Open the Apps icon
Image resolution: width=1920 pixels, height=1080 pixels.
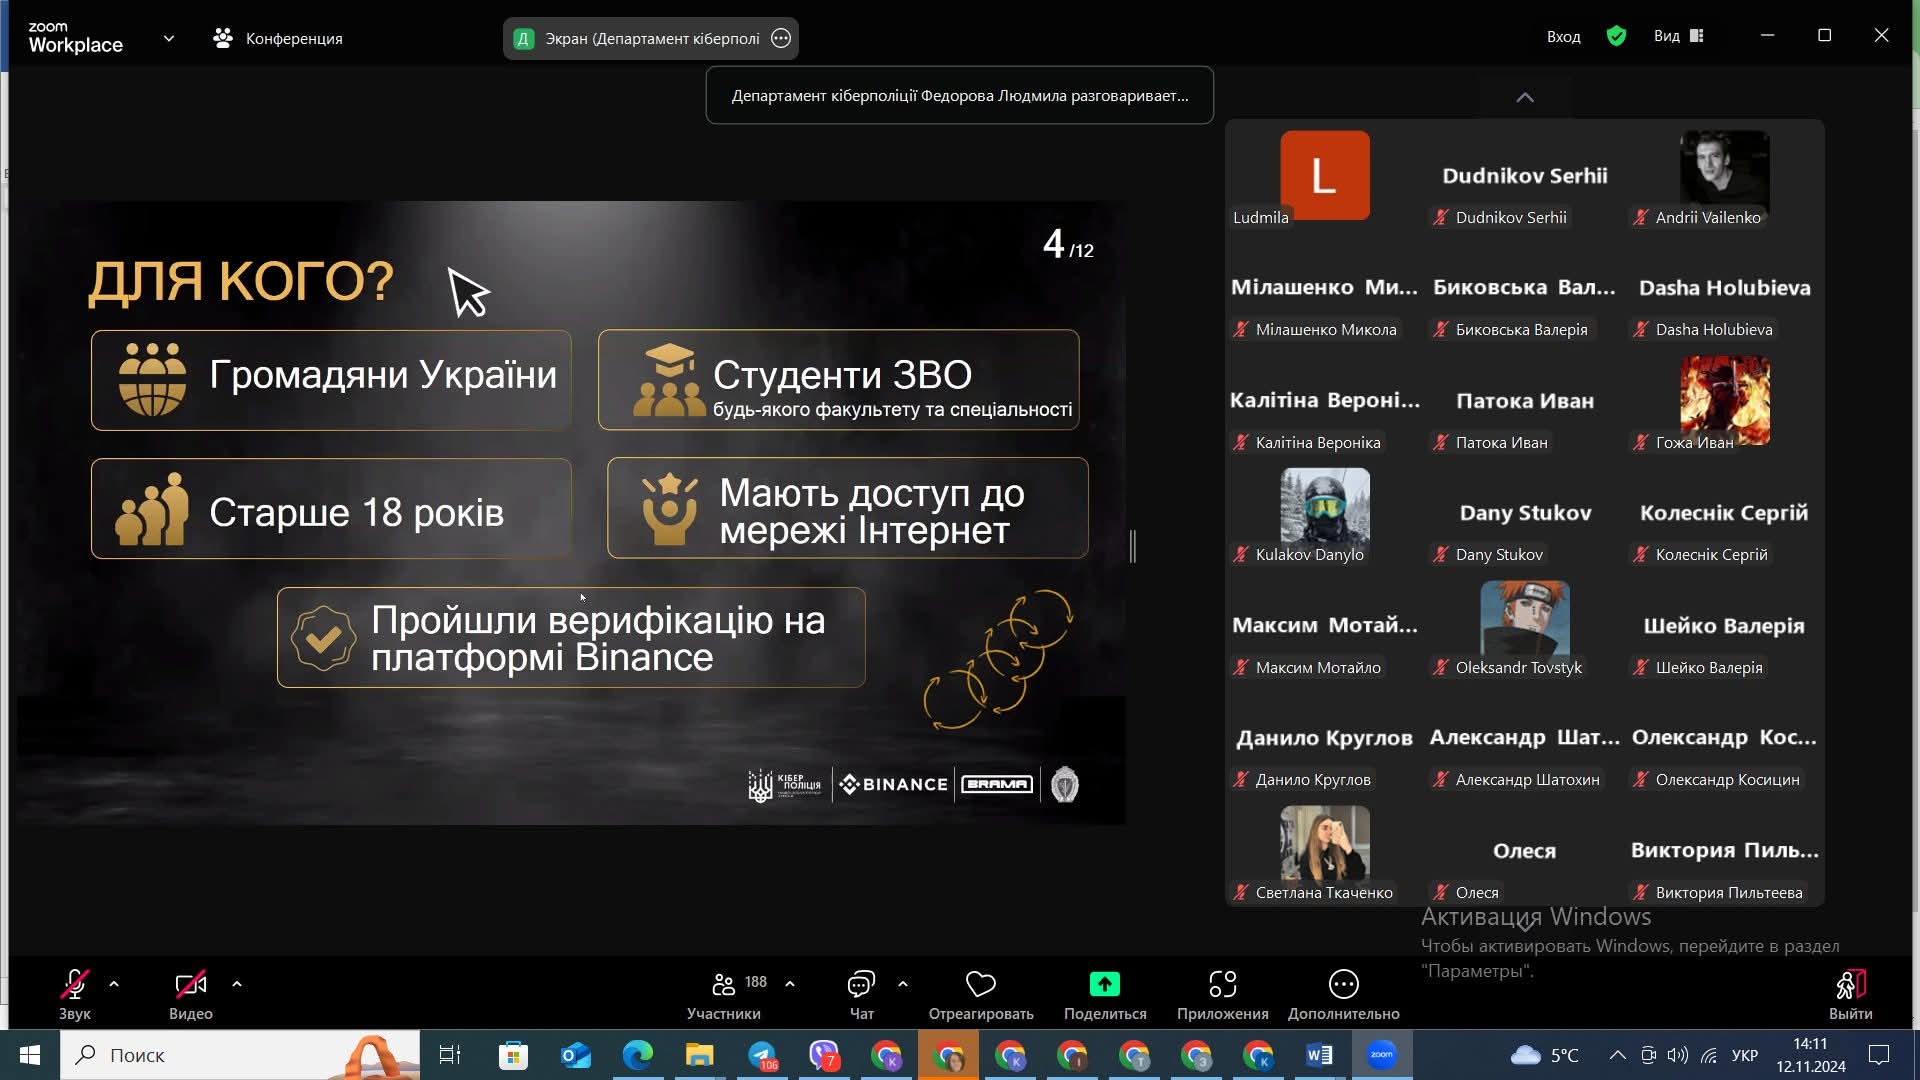pyautogui.click(x=1222, y=985)
